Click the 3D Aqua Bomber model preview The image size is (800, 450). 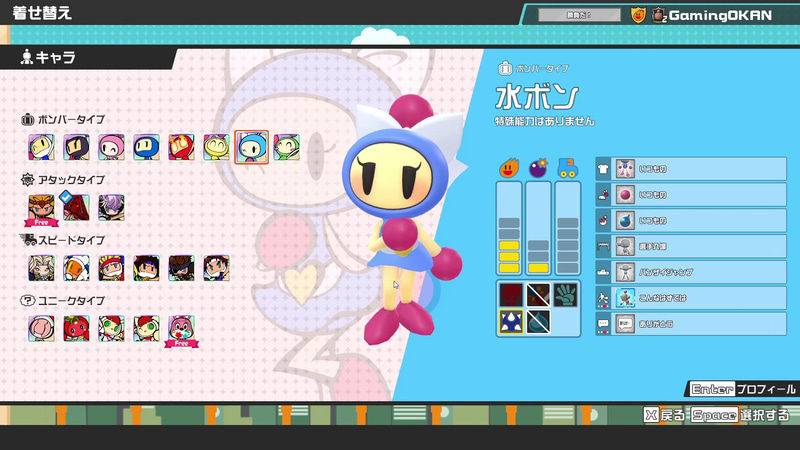[403, 219]
